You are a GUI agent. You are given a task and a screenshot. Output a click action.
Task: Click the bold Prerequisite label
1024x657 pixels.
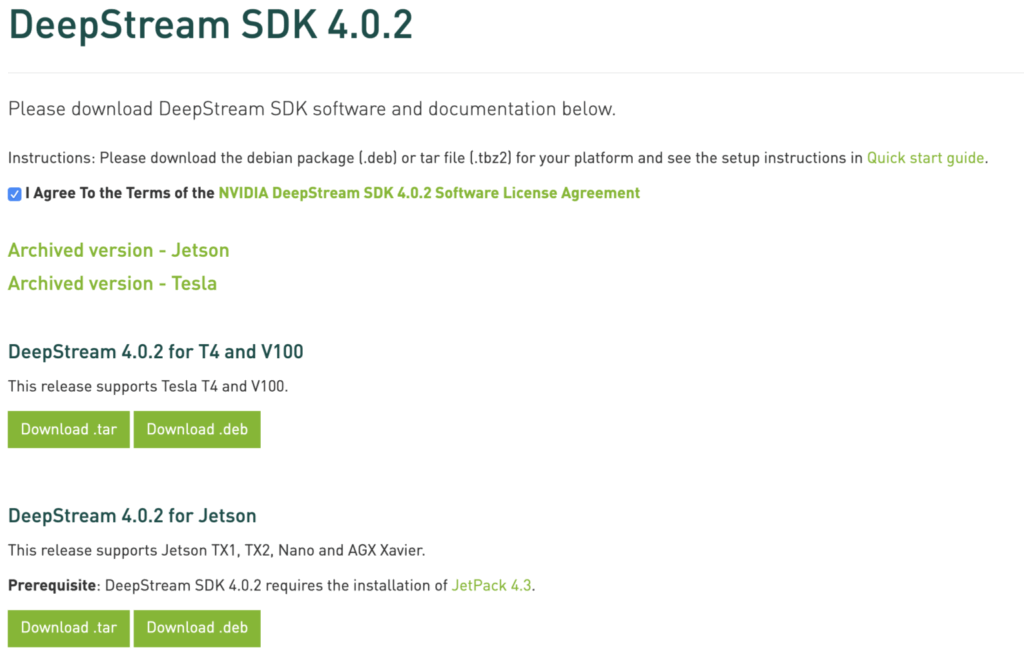pyautogui.click(x=52, y=585)
